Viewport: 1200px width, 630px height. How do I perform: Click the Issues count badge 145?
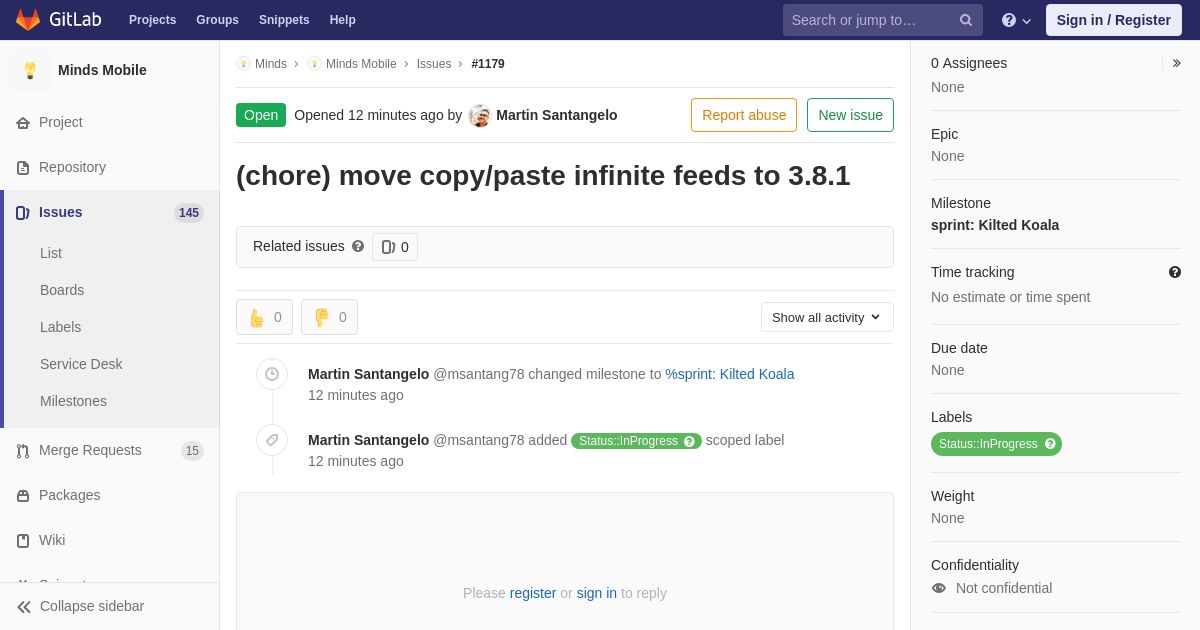click(x=189, y=212)
